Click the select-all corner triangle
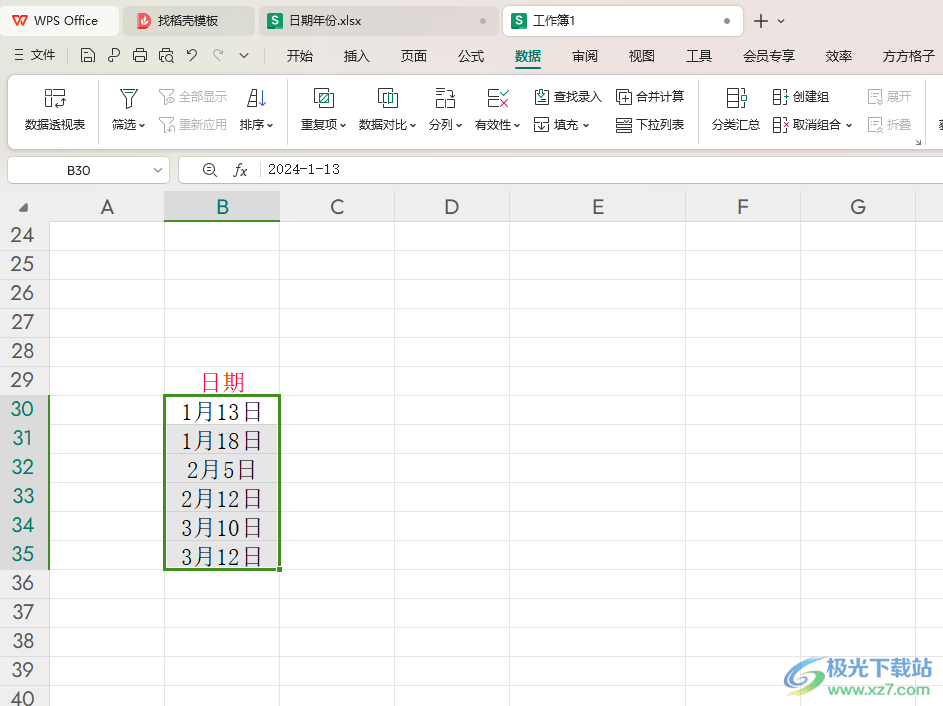The width and height of the screenshot is (943, 706). pyautogui.click(x=23, y=208)
